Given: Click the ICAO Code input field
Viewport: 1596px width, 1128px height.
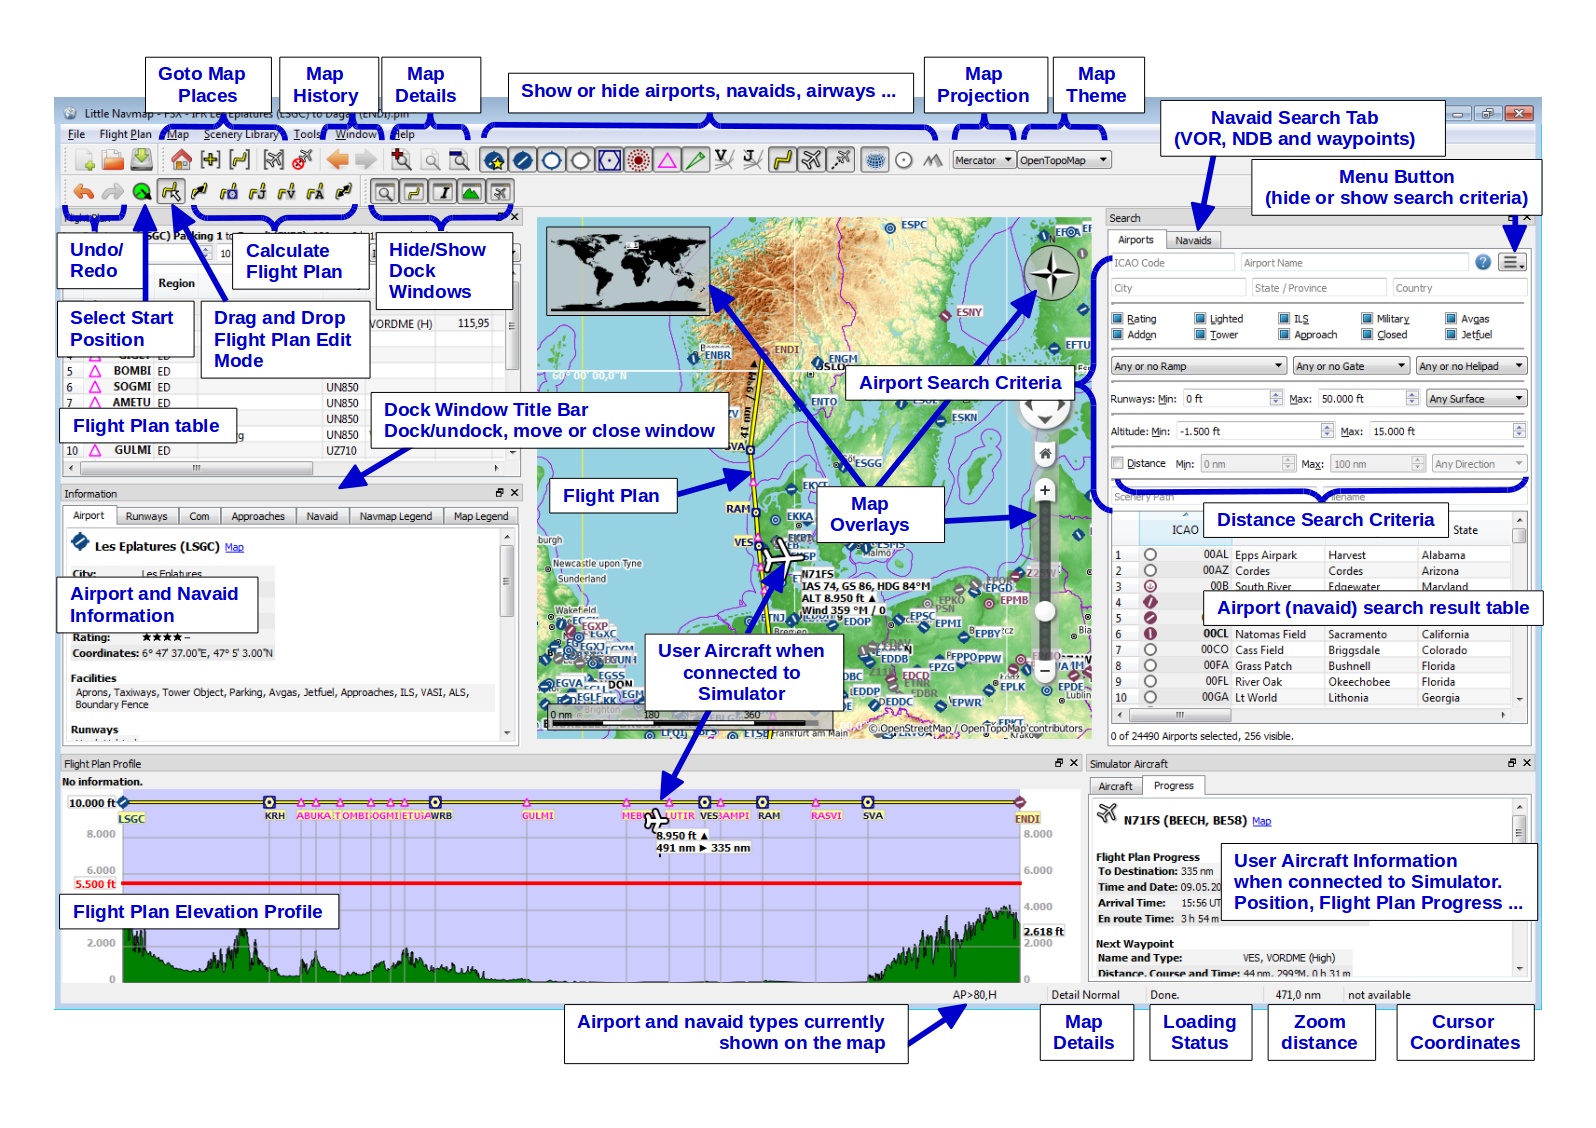Looking at the screenshot, I should tap(1172, 262).
